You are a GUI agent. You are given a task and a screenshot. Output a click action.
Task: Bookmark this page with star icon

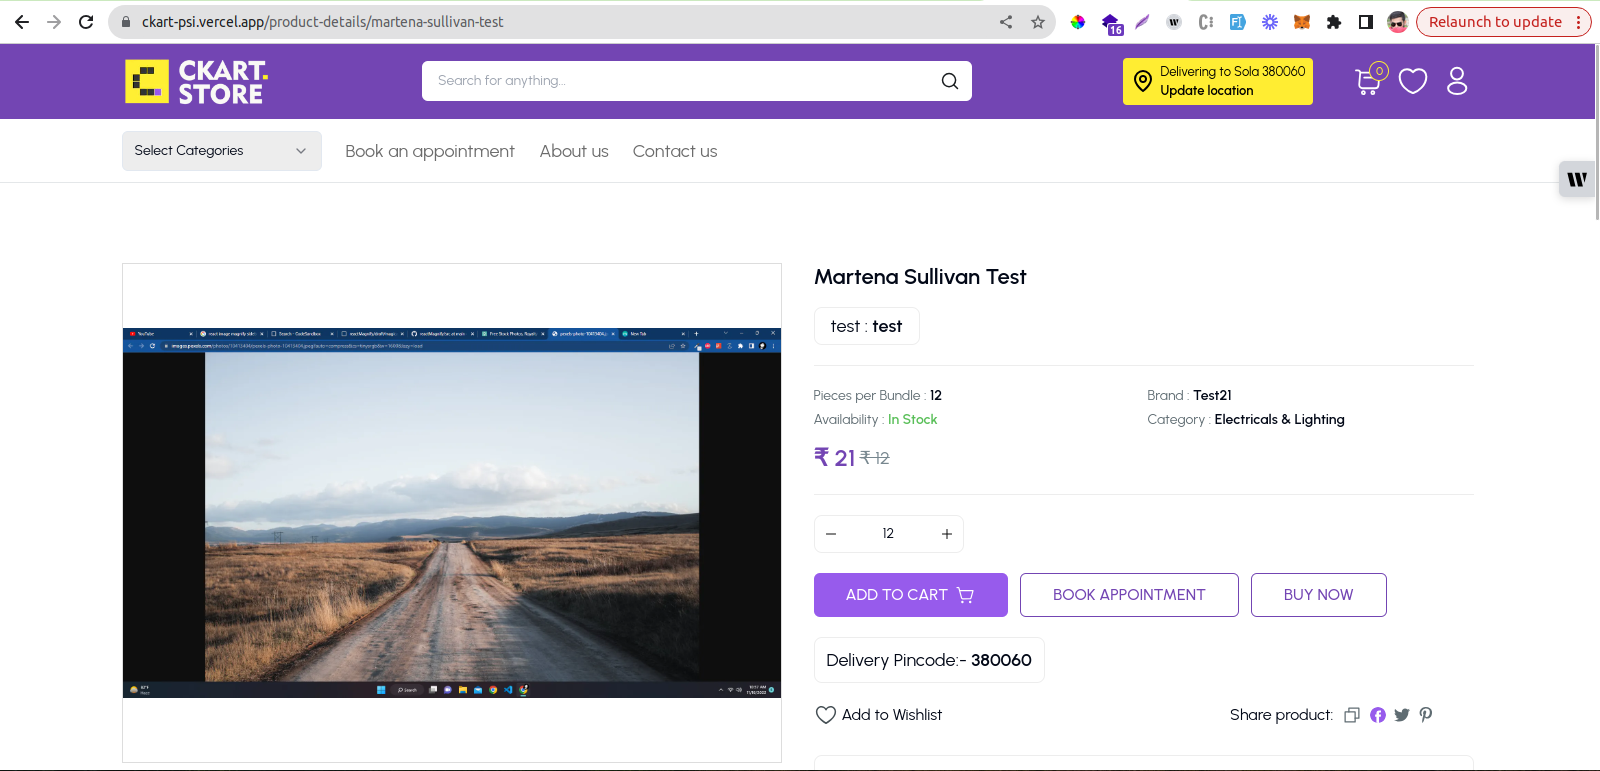(1038, 22)
